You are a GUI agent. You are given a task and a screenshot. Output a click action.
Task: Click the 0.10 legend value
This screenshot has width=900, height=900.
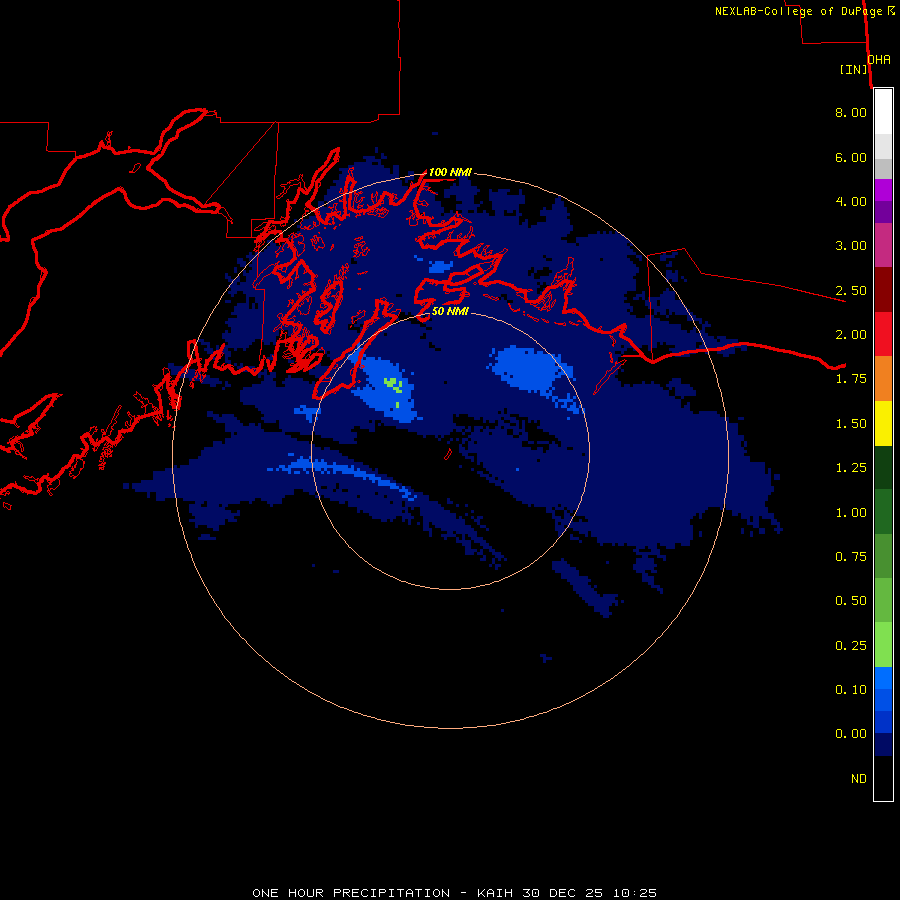(x=851, y=690)
